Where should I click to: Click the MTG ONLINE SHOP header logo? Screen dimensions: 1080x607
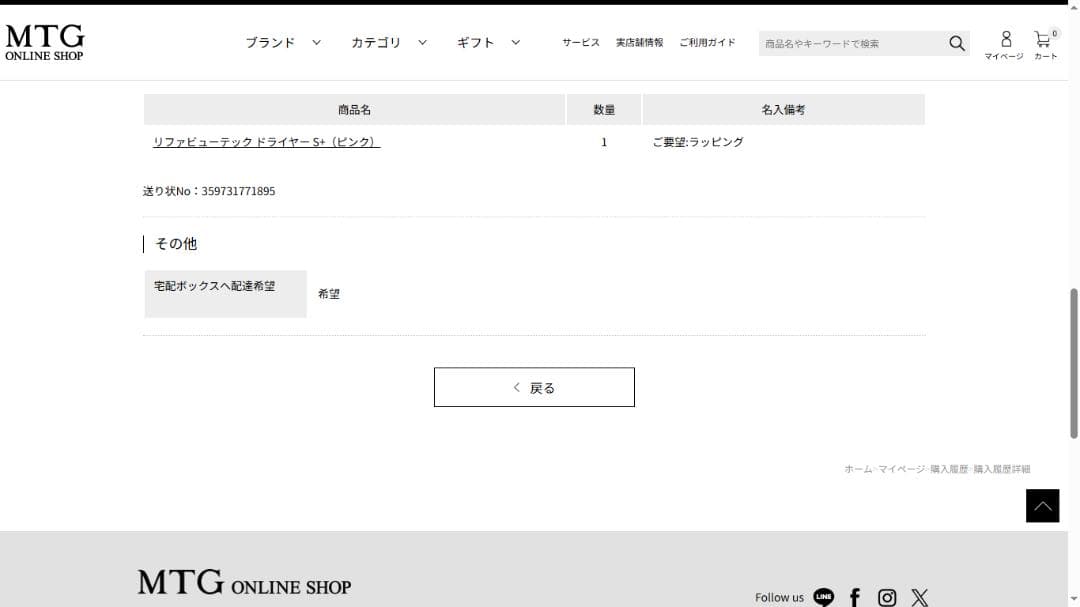pos(44,40)
